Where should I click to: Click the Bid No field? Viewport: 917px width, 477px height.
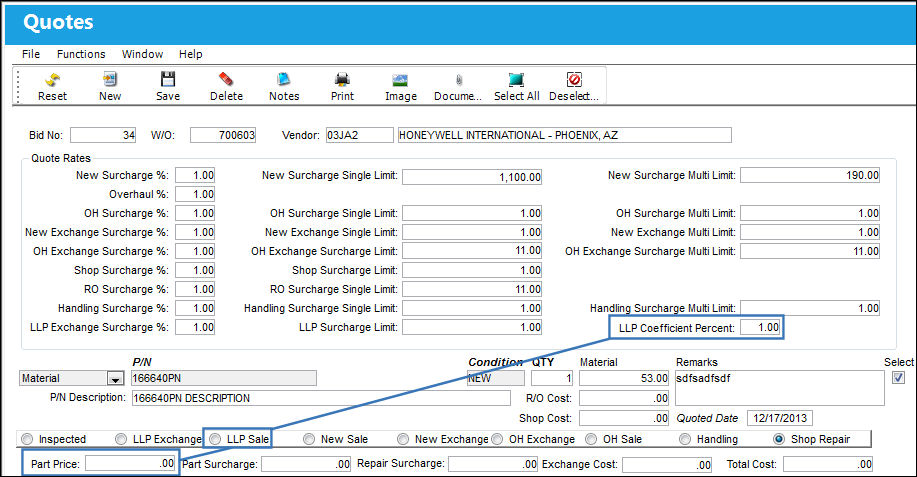[x=103, y=135]
